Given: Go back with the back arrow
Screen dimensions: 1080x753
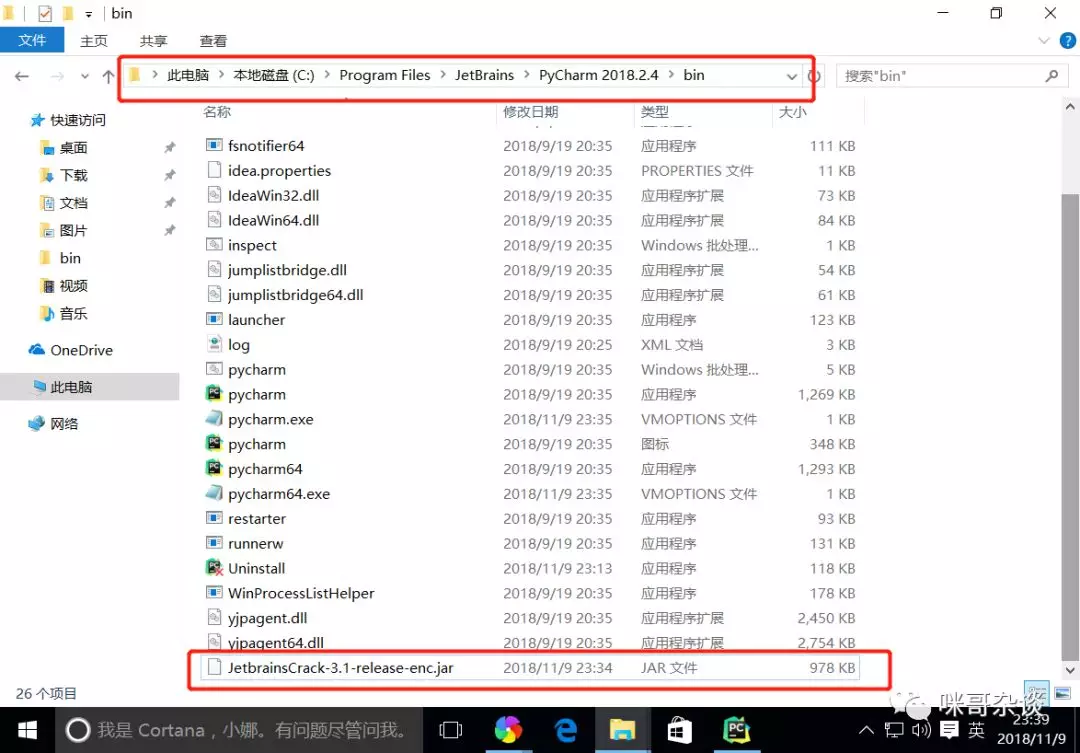Looking at the screenshot, I should click(x=22, y=76).
